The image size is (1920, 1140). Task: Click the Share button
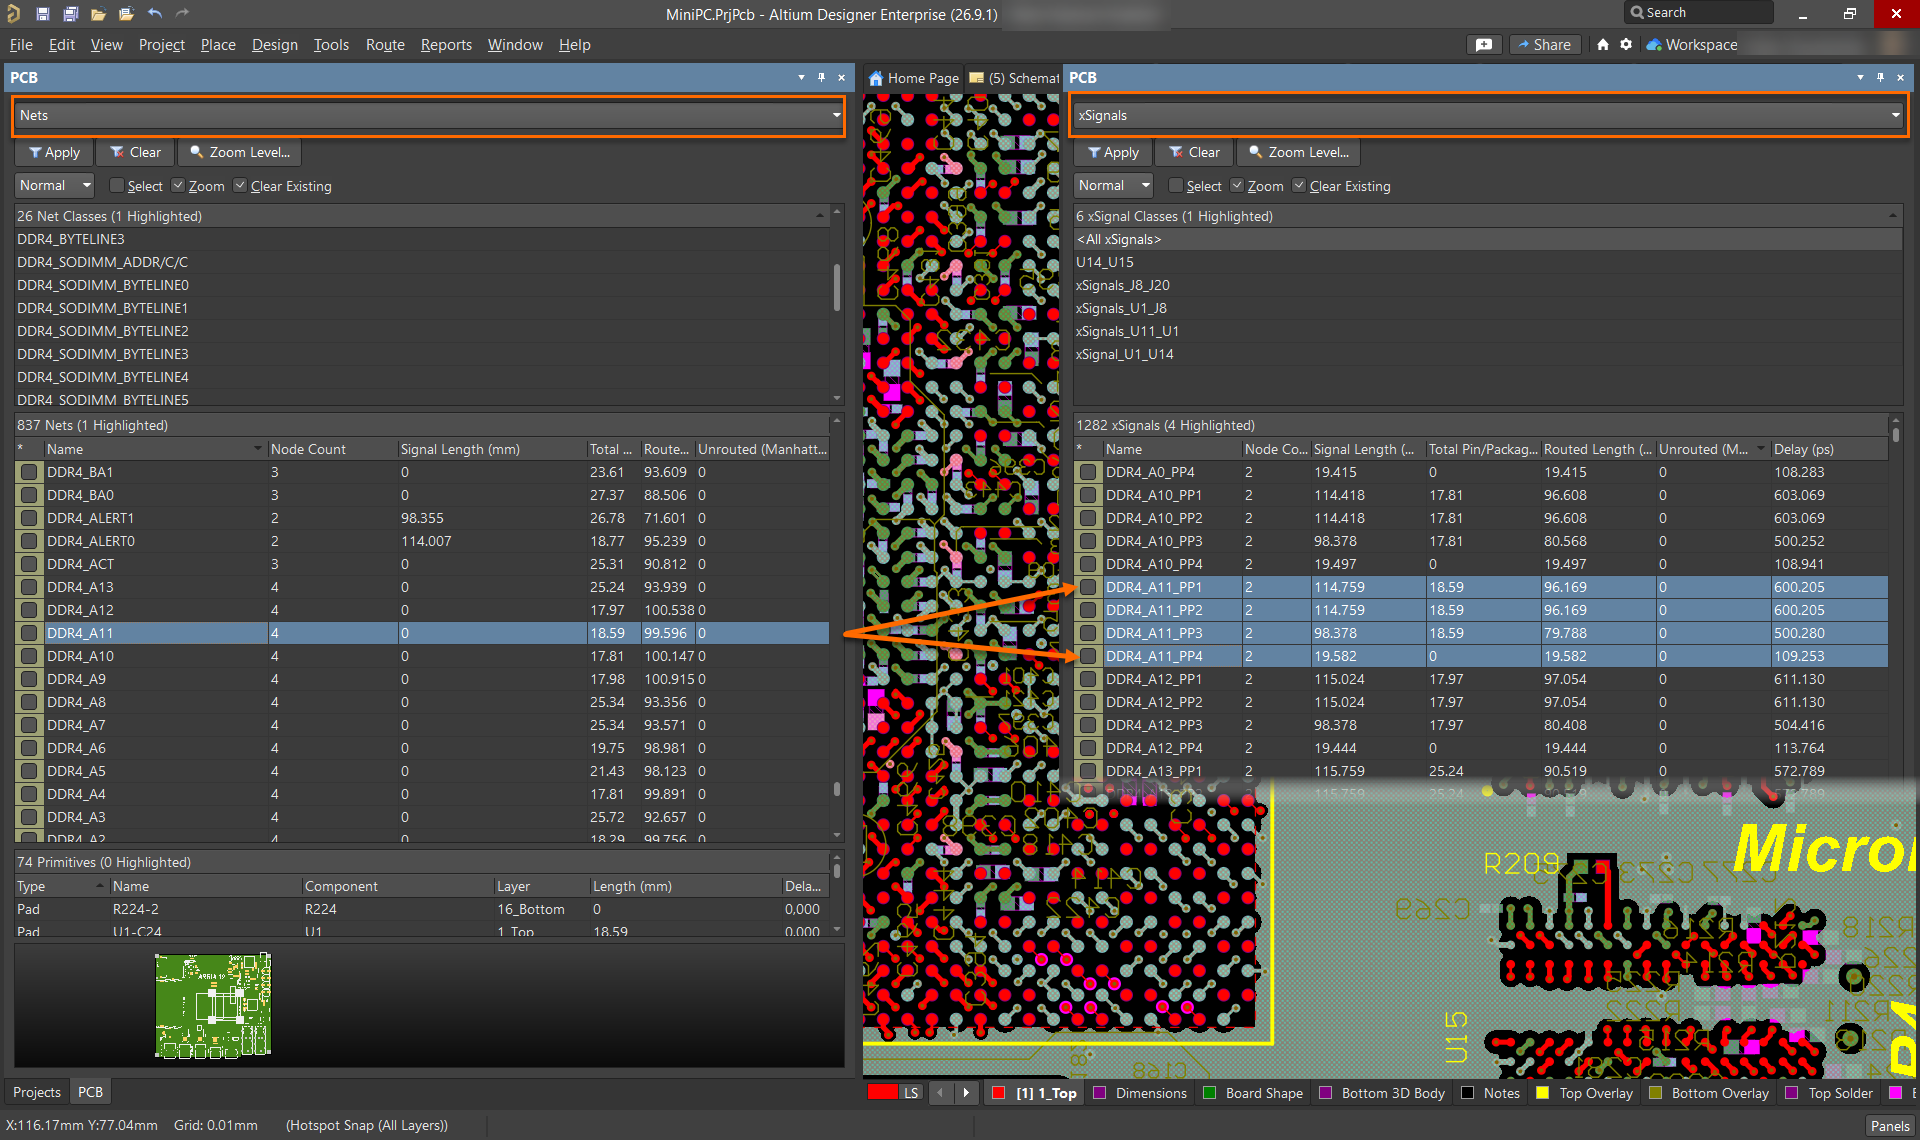[x=1545, y=45]
